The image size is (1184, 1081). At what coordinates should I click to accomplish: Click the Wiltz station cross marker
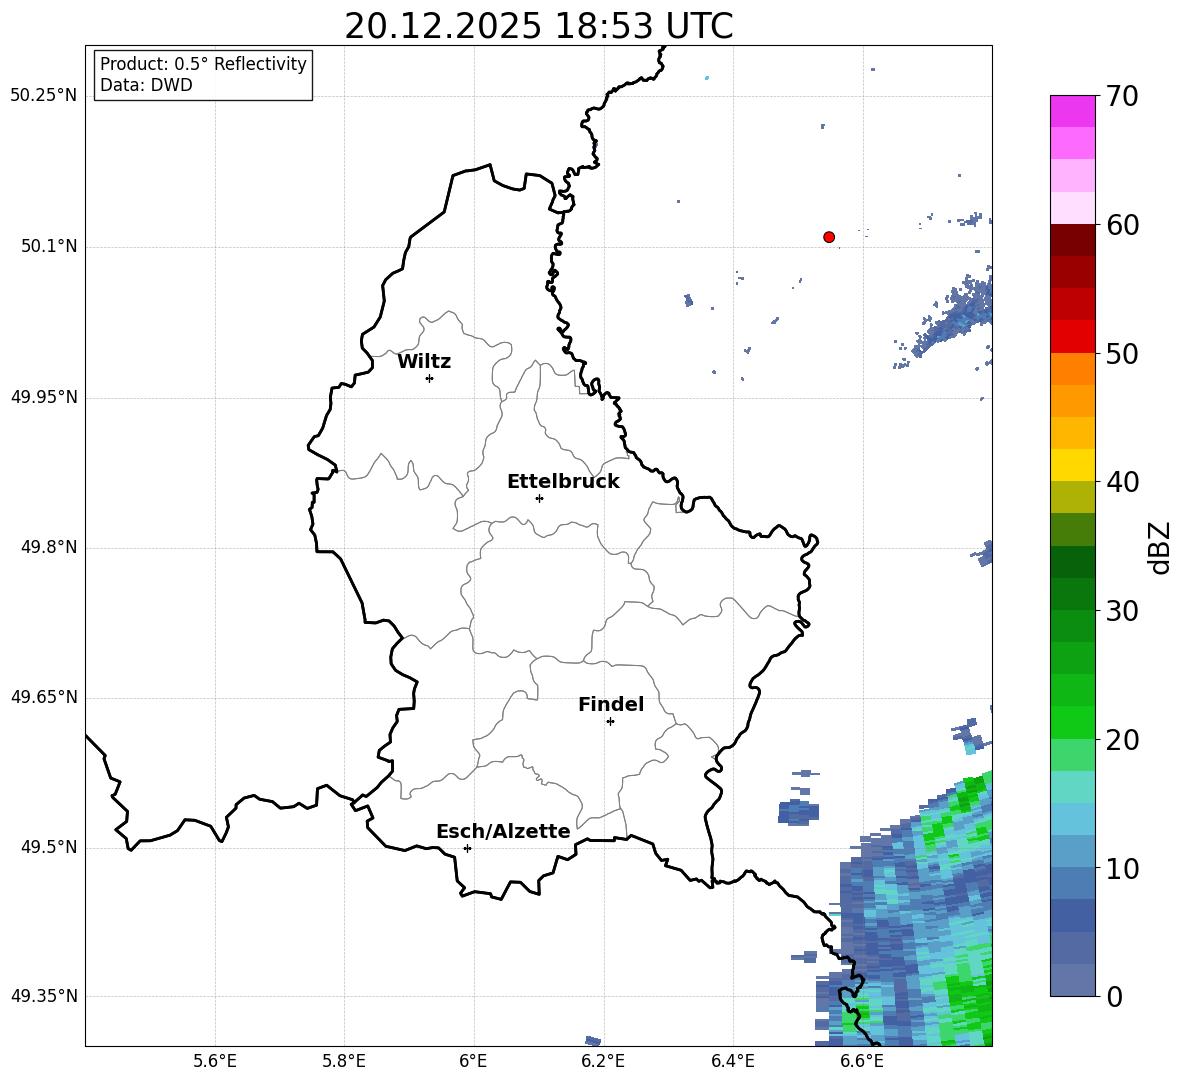click(430, 378)
